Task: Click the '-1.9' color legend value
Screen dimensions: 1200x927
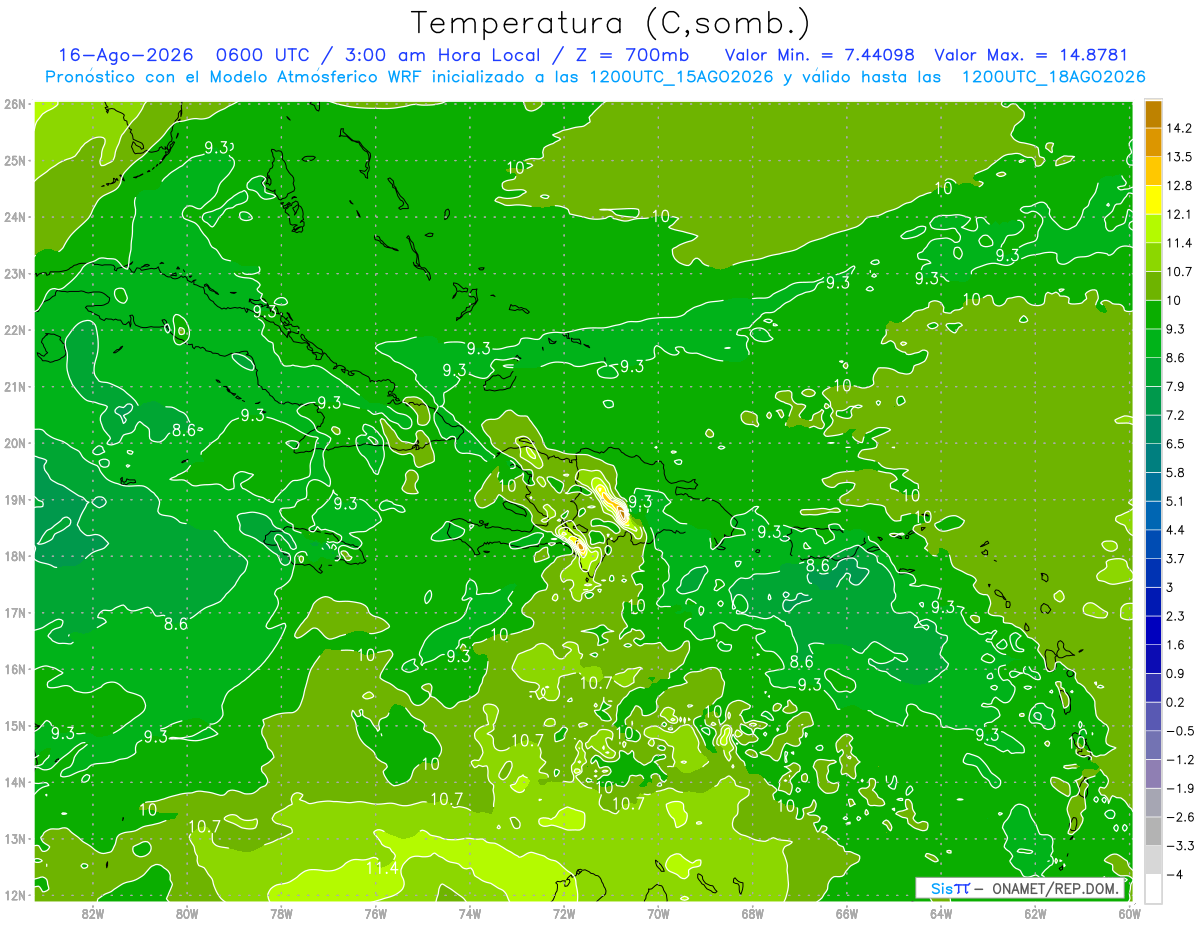Action: 1179,788
